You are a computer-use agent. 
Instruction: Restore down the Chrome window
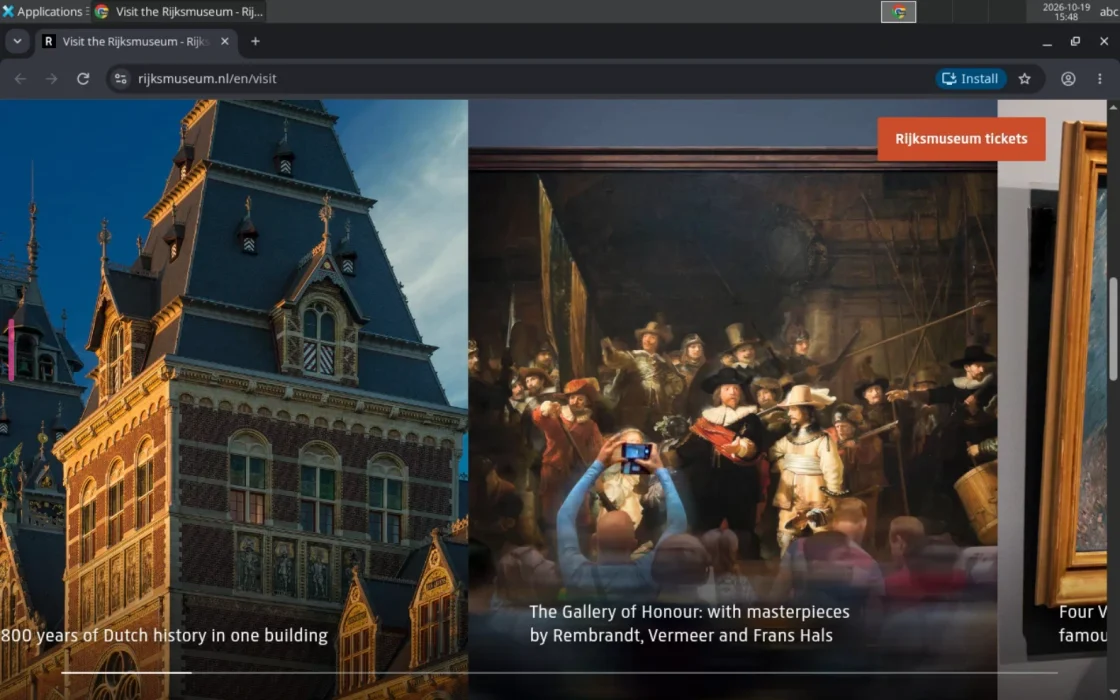tap(1075, 41)
